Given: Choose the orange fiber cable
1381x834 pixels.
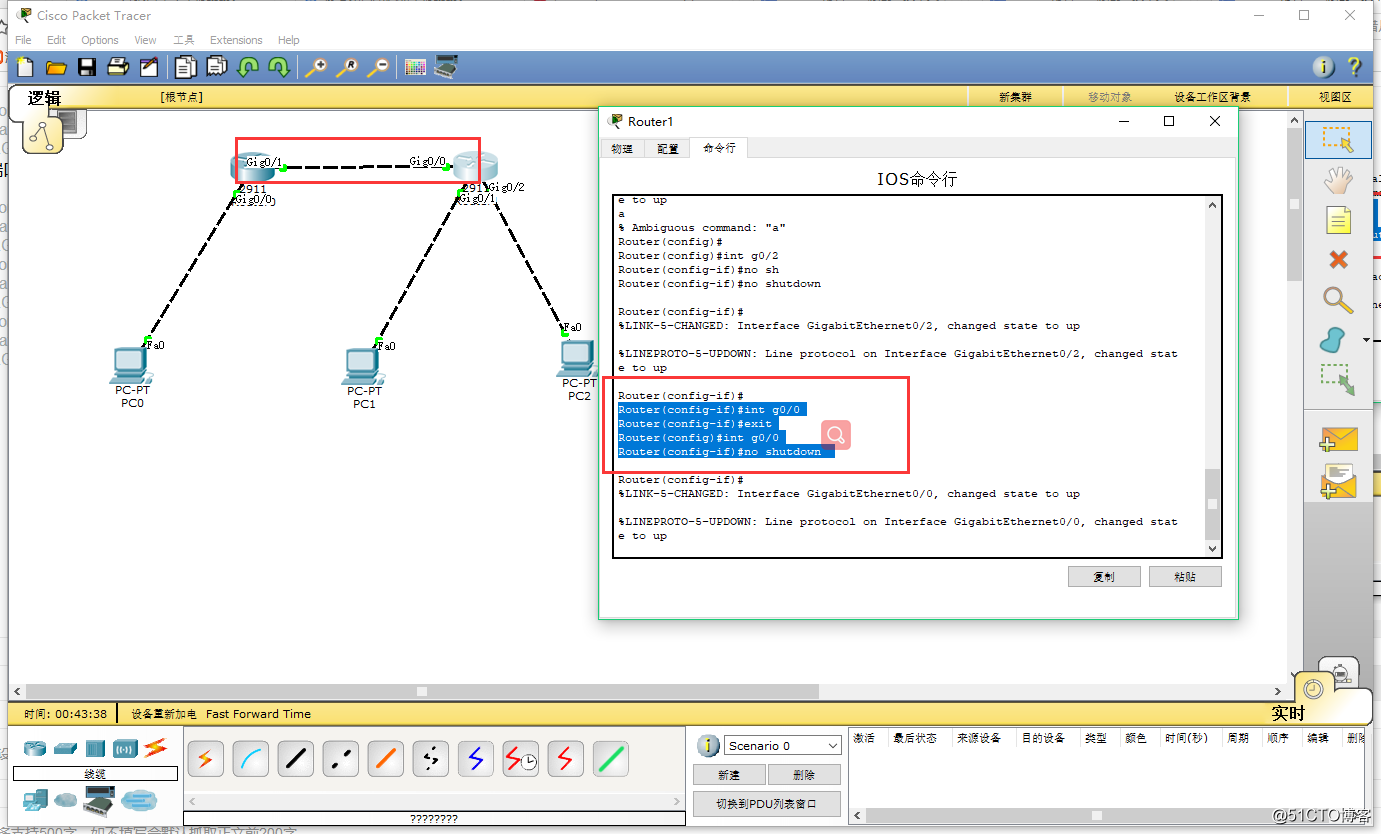Looking at the screenshot, I should point(385,759).
